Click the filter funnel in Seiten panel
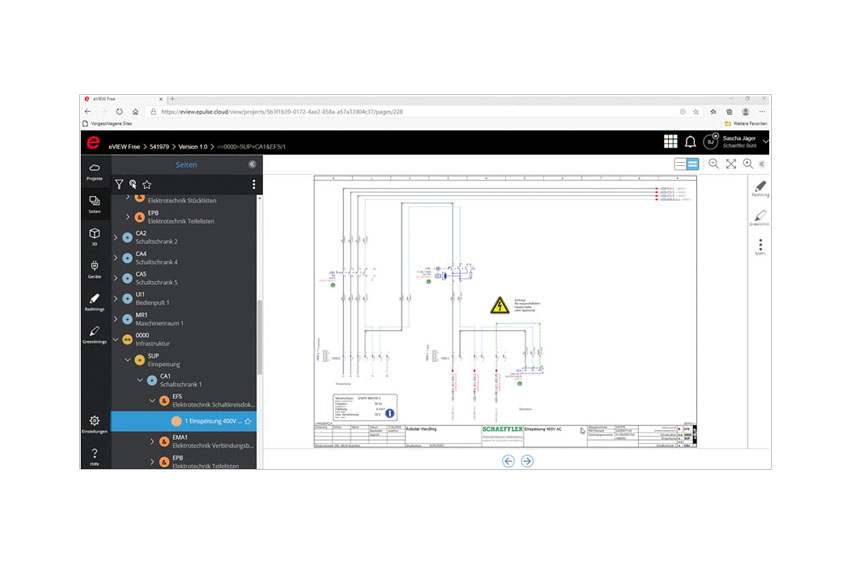This screenshot has height=567, width=850. [x=119, y=185]
